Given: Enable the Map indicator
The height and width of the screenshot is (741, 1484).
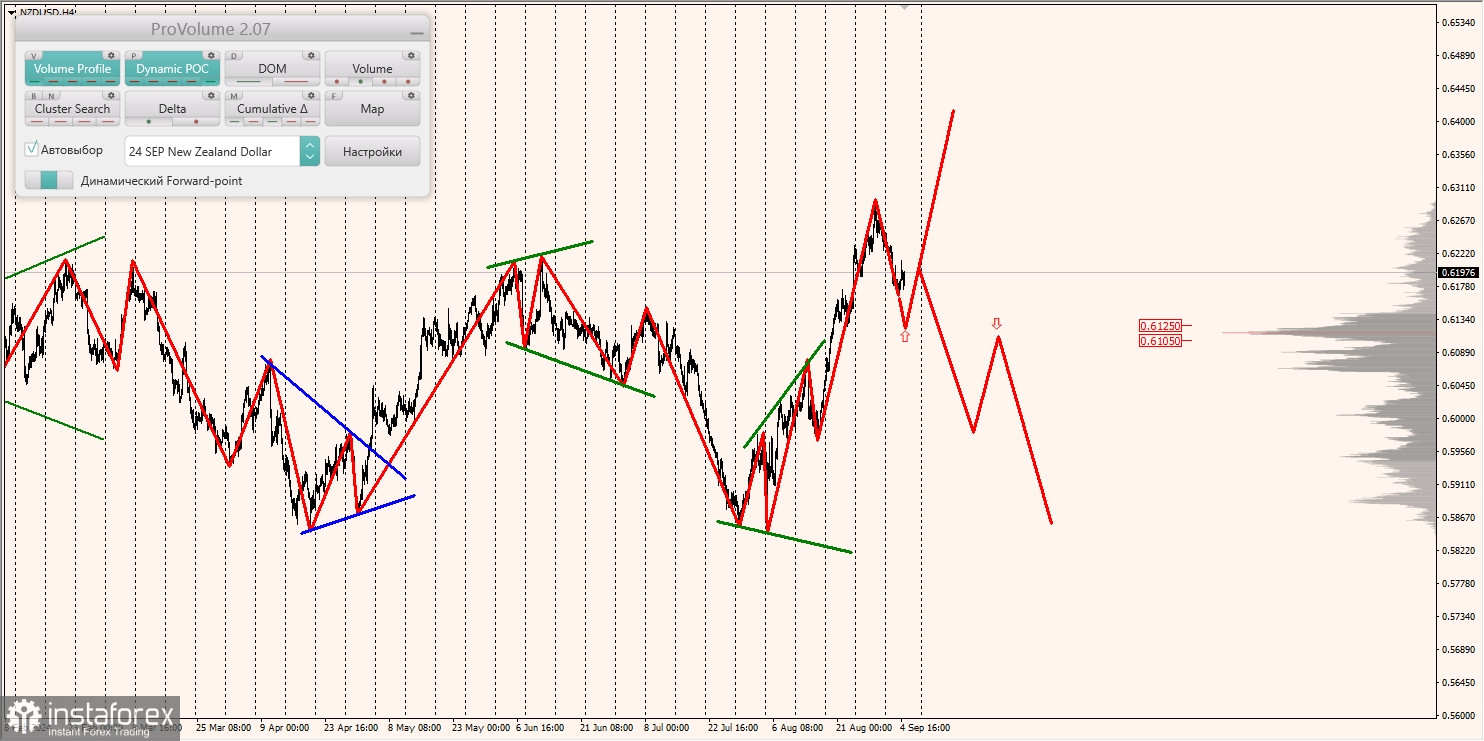Looking at the screenshot, I should pyautogui.click(x=372, y=108).
